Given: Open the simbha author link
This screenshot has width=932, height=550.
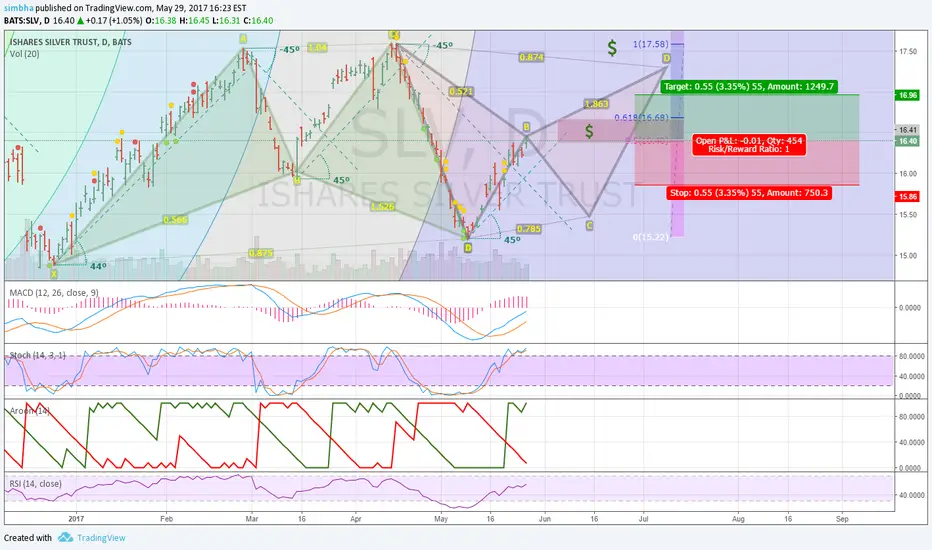Looking at the screenshot, I should pyautogui.click(x=18, y=8).
